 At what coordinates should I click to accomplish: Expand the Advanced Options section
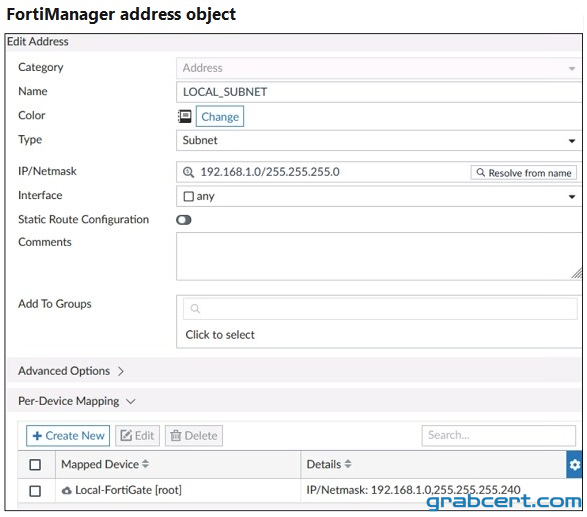[71, 371]
